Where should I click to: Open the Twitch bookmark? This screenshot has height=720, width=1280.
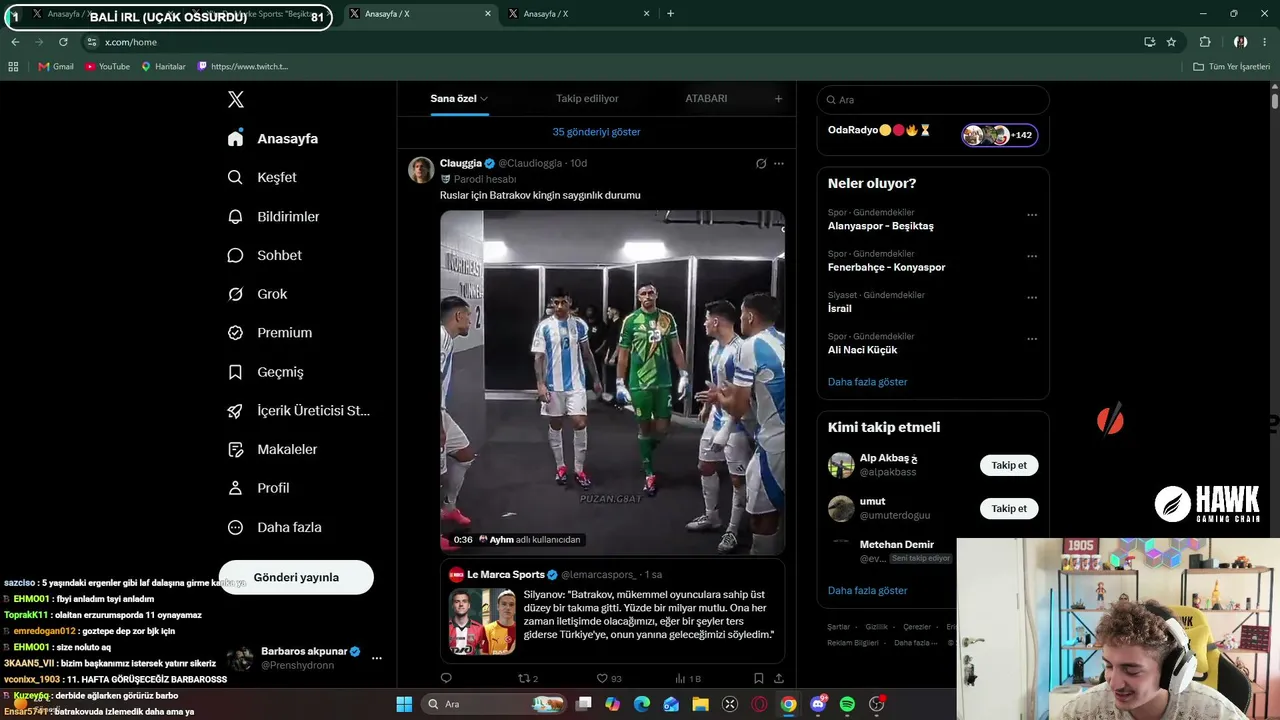coord(243,67)
